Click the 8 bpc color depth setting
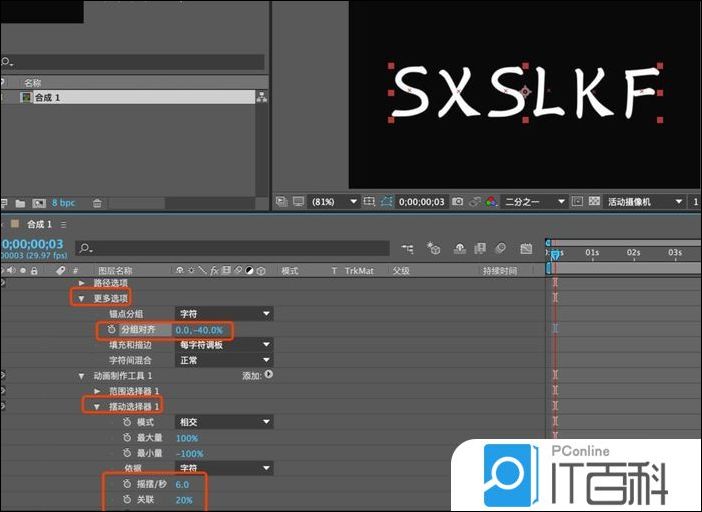 [62, 203]
